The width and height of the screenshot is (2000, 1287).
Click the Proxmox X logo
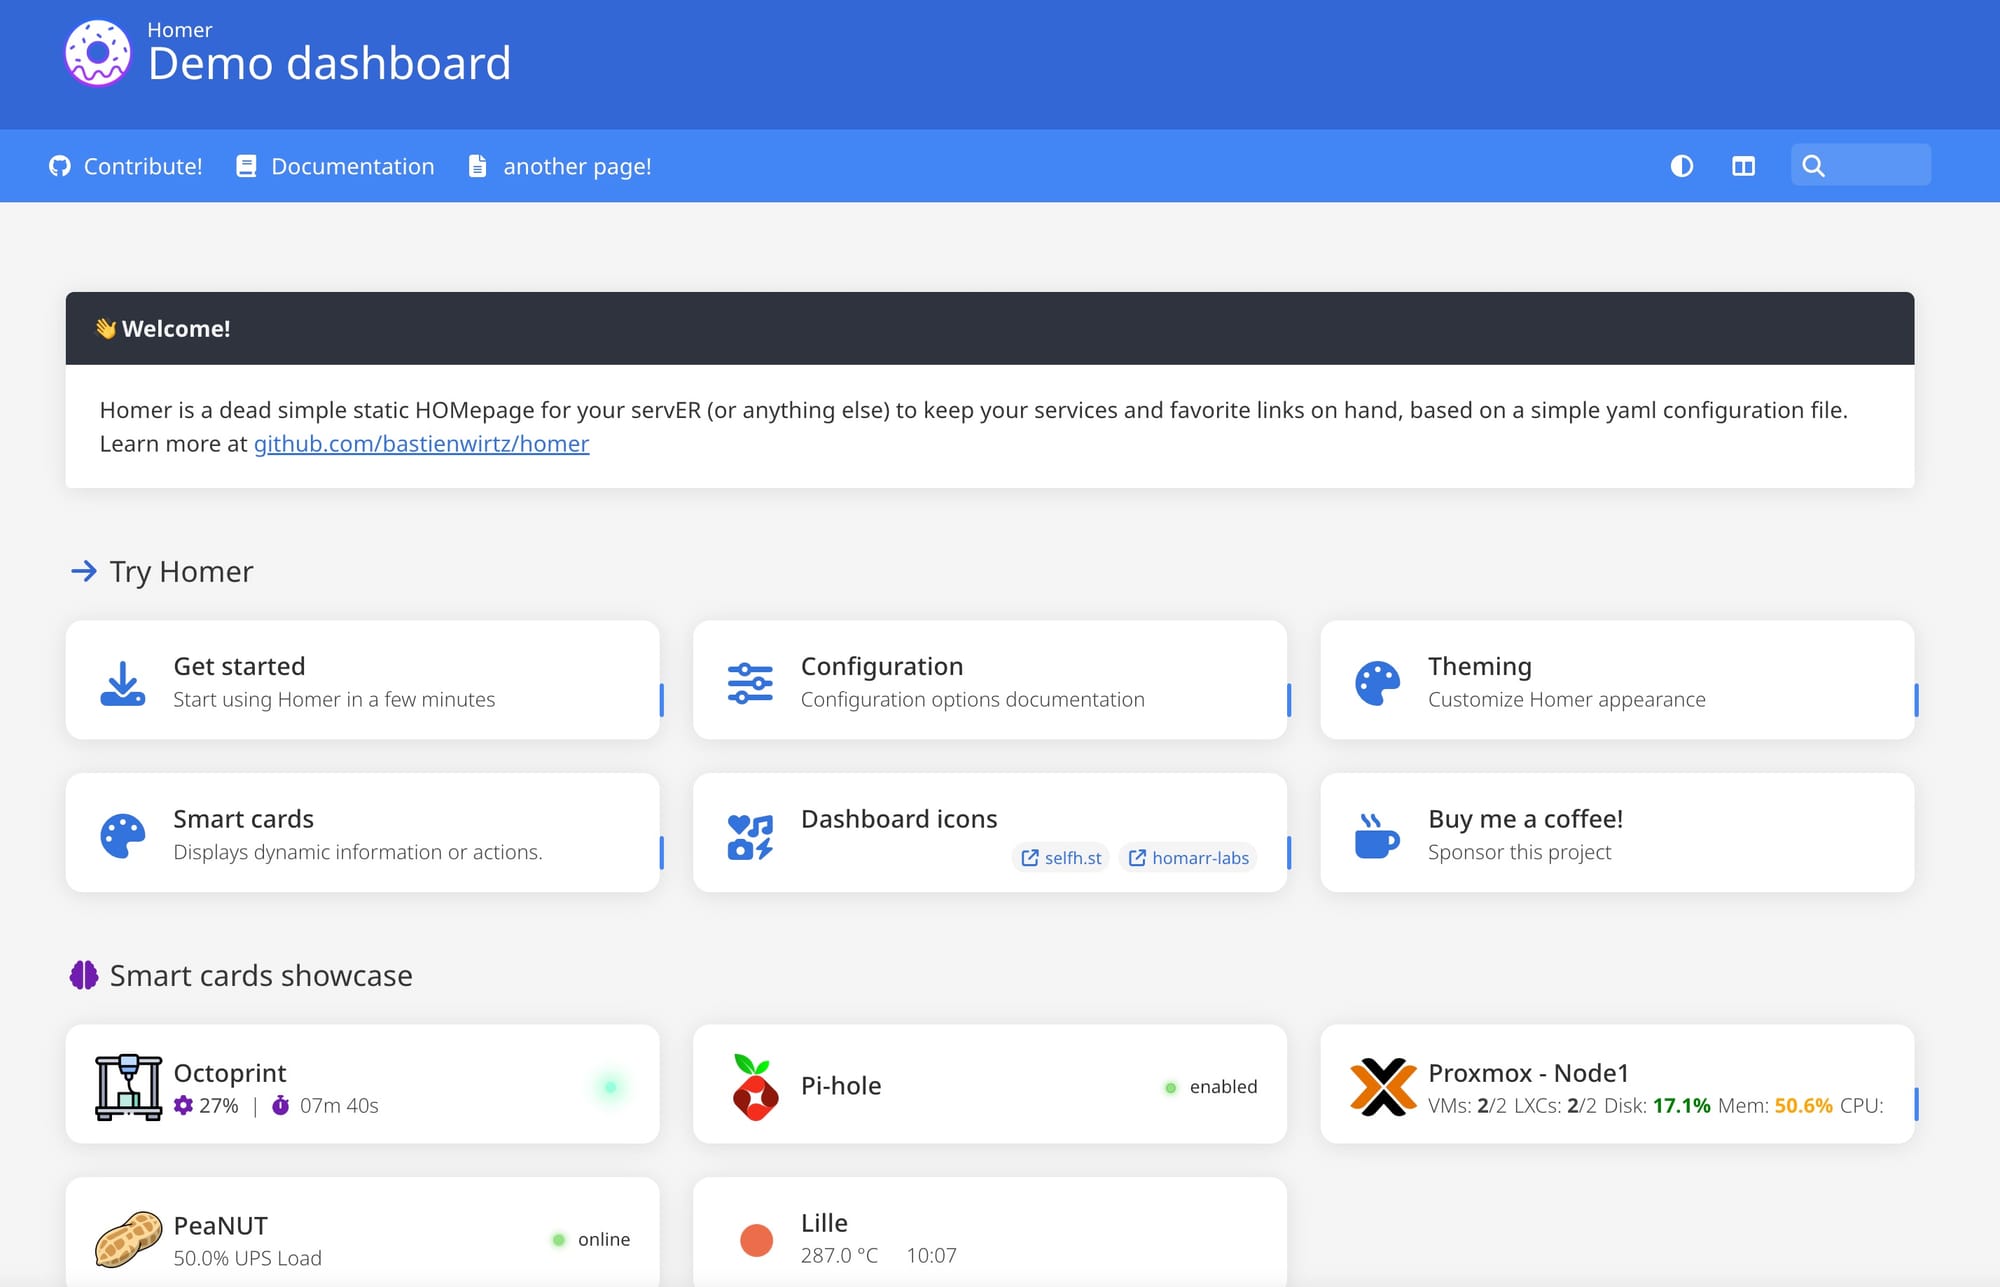coord(1383,1087)
